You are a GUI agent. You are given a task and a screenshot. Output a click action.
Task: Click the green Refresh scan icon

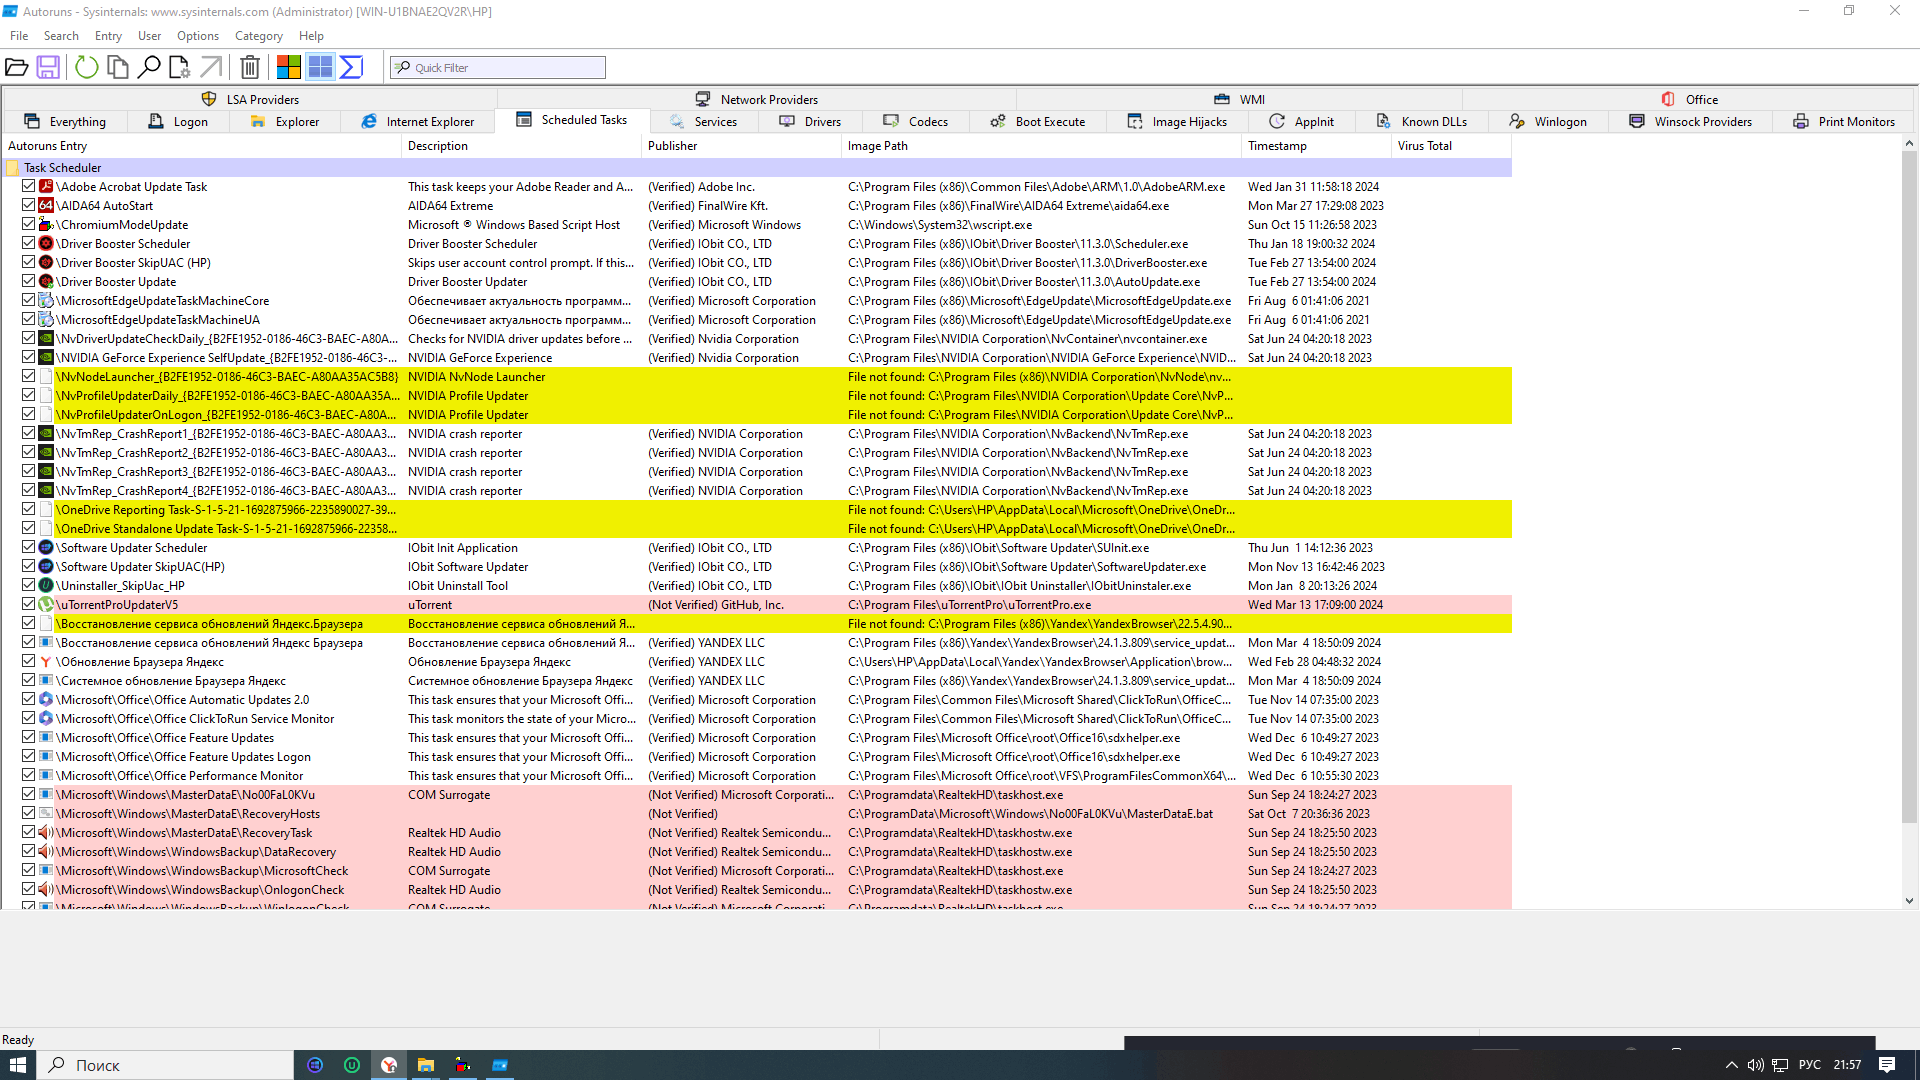click(x=87, y=67)
